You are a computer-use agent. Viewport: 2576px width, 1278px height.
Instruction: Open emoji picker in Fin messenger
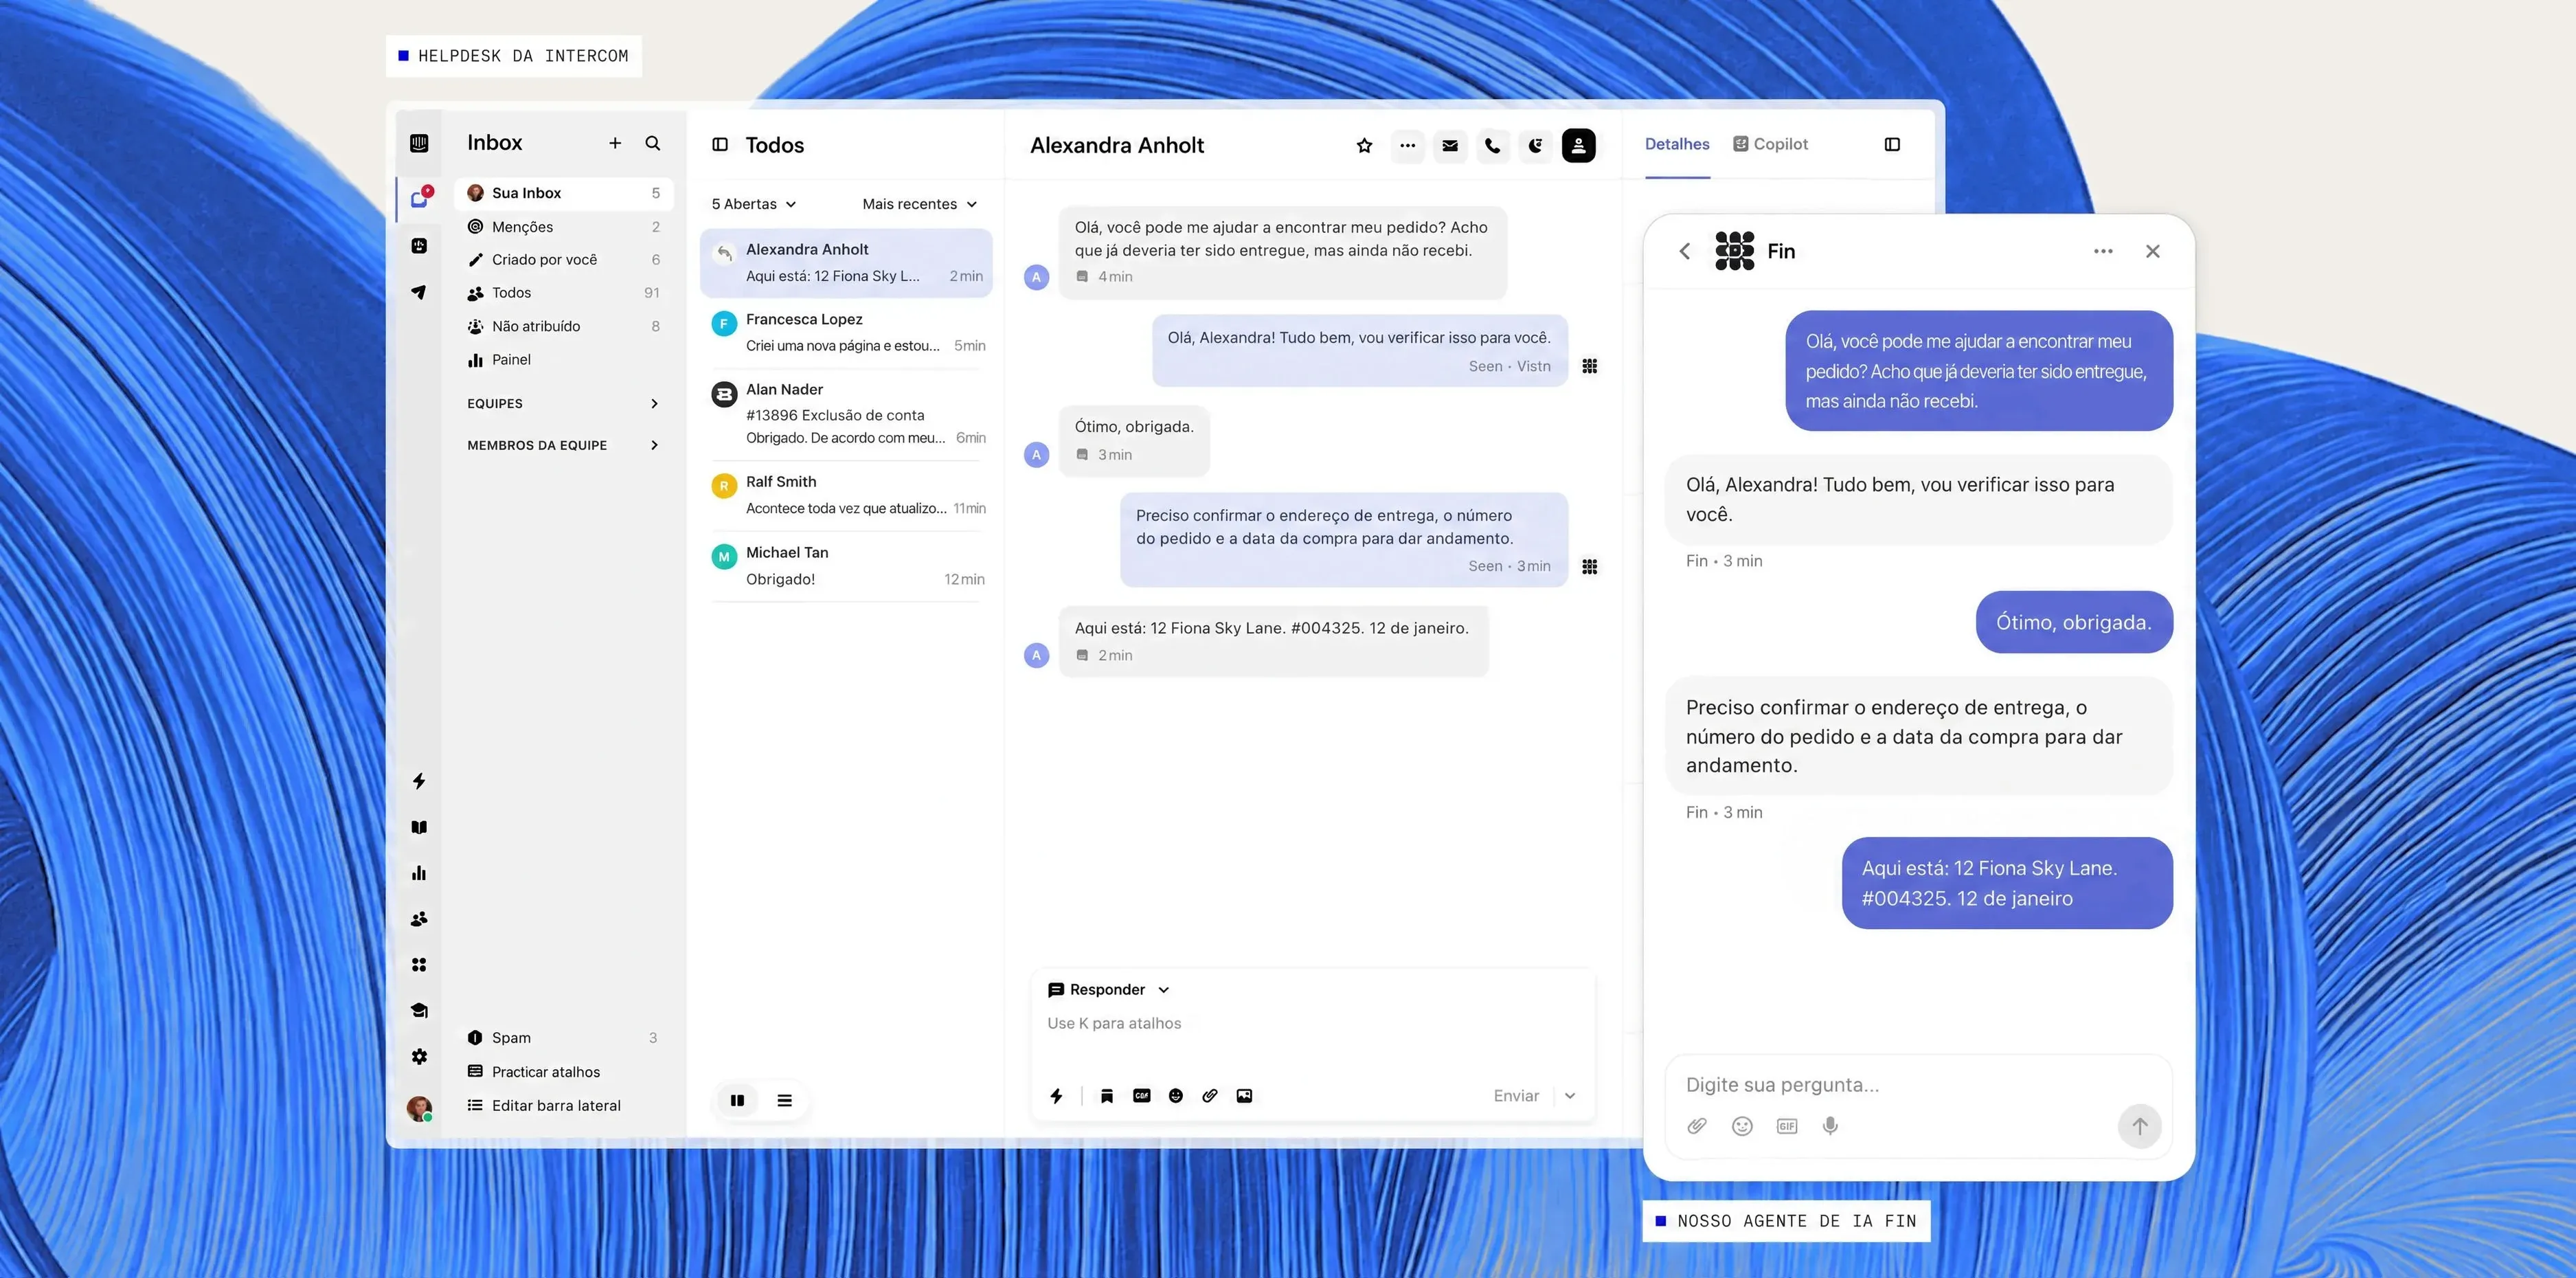1742,1126
